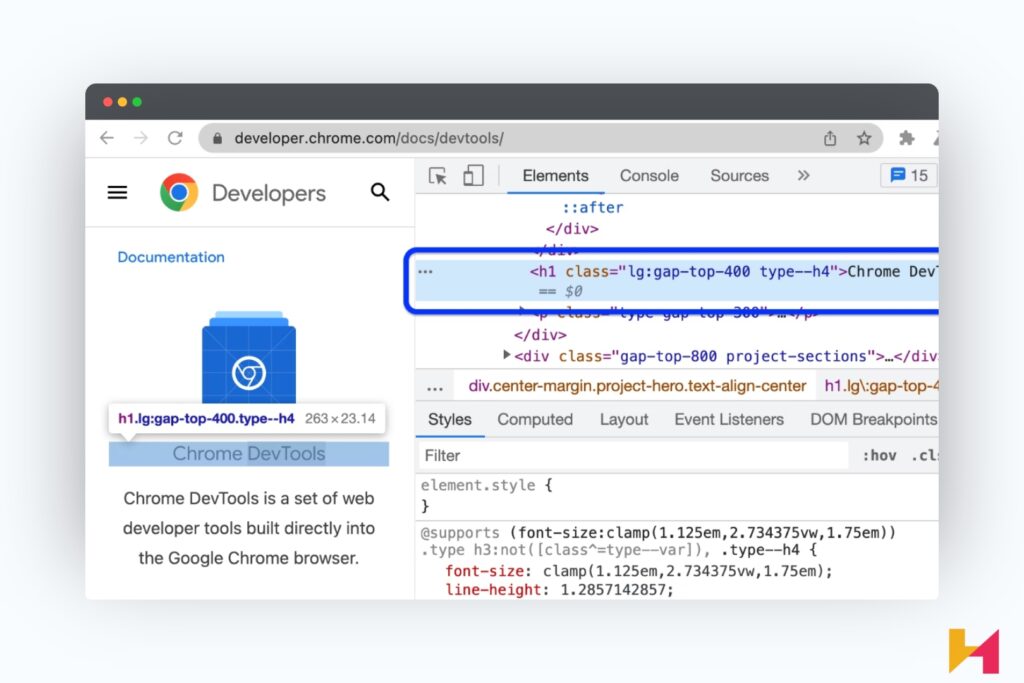The image size is (1024, 683).
Task: Click the Chrome Developers logo
Action: tap(178, 192)
